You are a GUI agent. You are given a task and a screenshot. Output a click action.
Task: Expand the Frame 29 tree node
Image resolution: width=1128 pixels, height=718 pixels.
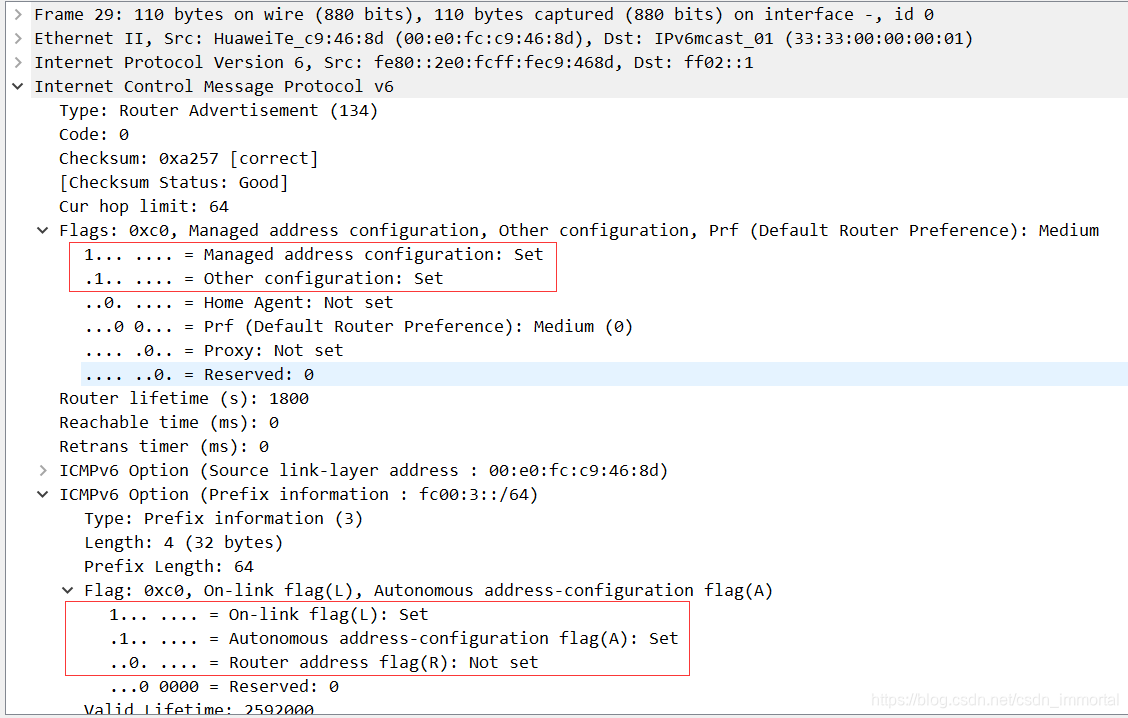pyautogui.click(x=18, y=14)
